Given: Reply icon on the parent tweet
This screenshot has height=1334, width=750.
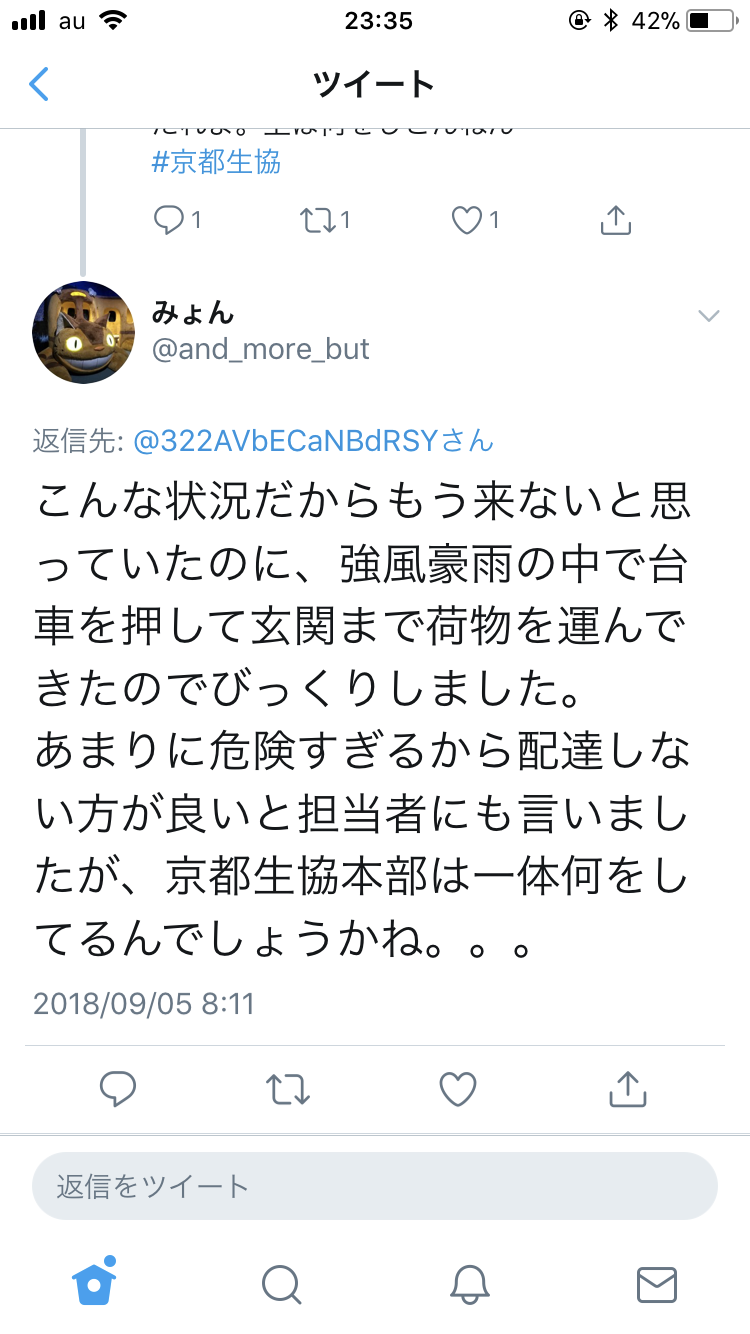Looking at the screenshot, I should click(x=169, y=220).
